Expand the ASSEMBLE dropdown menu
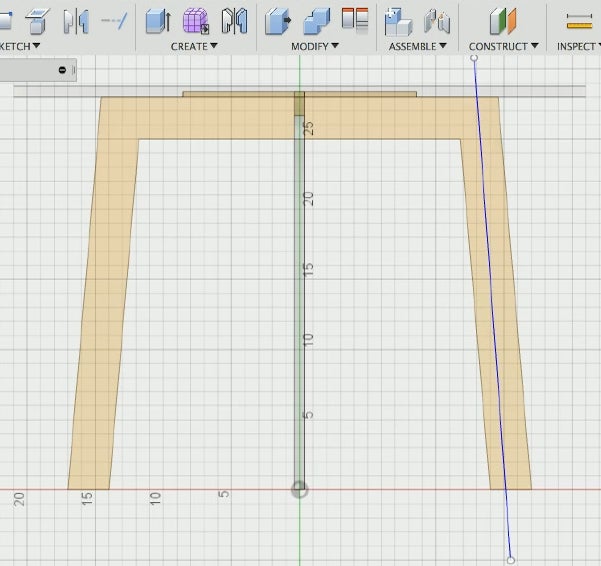 (418, 46)
